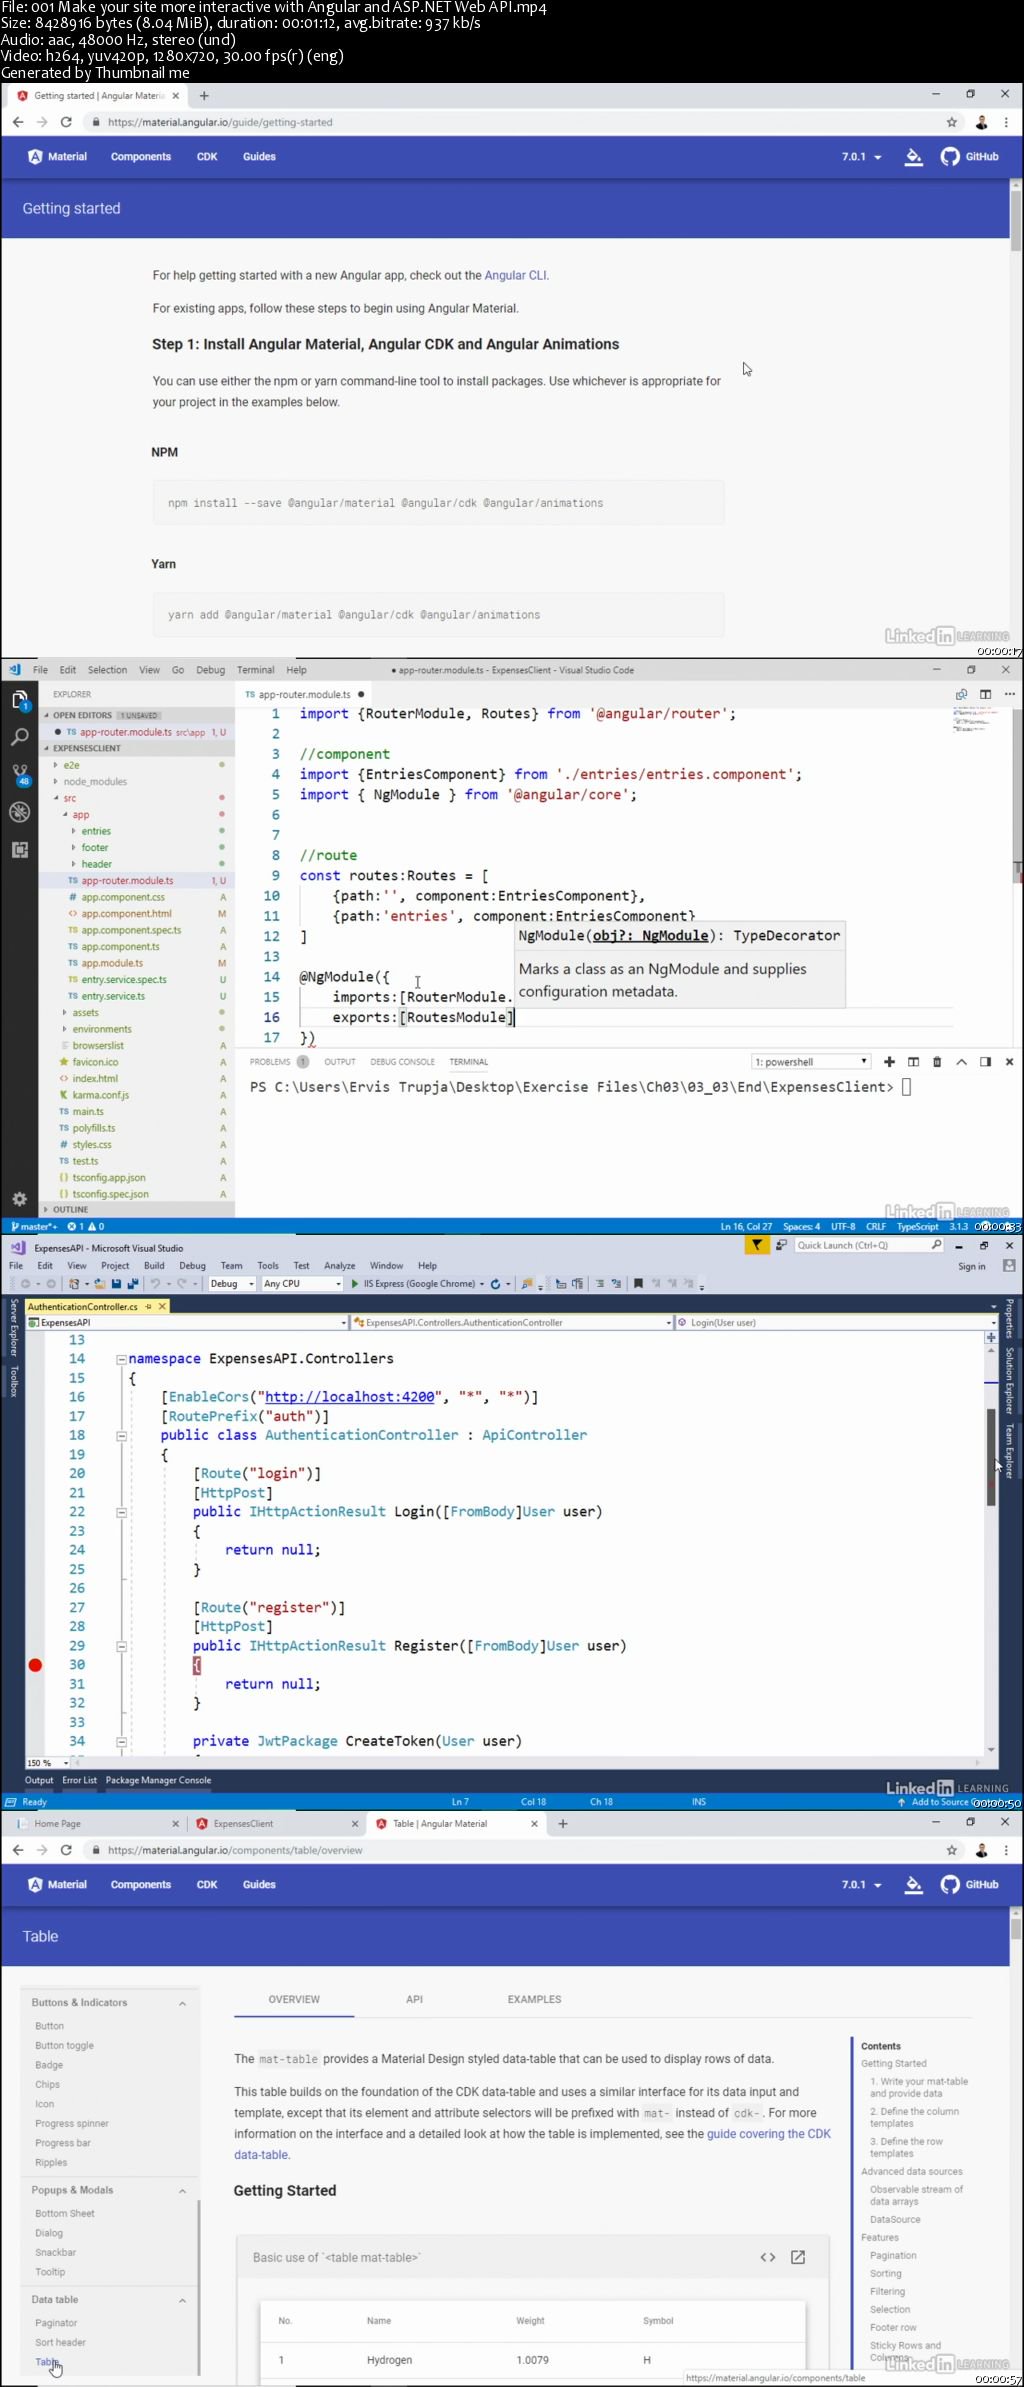
Task: Click the VS Code Manage gear icon
Action: [19, 1198]
